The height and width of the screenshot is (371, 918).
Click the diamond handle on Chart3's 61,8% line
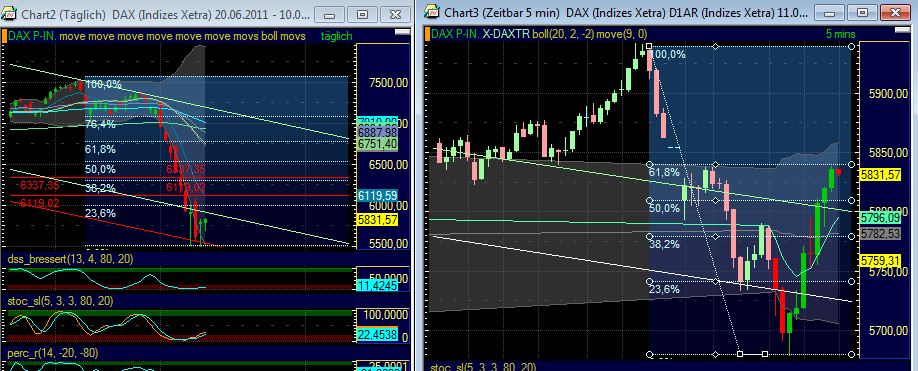(715, 164)
